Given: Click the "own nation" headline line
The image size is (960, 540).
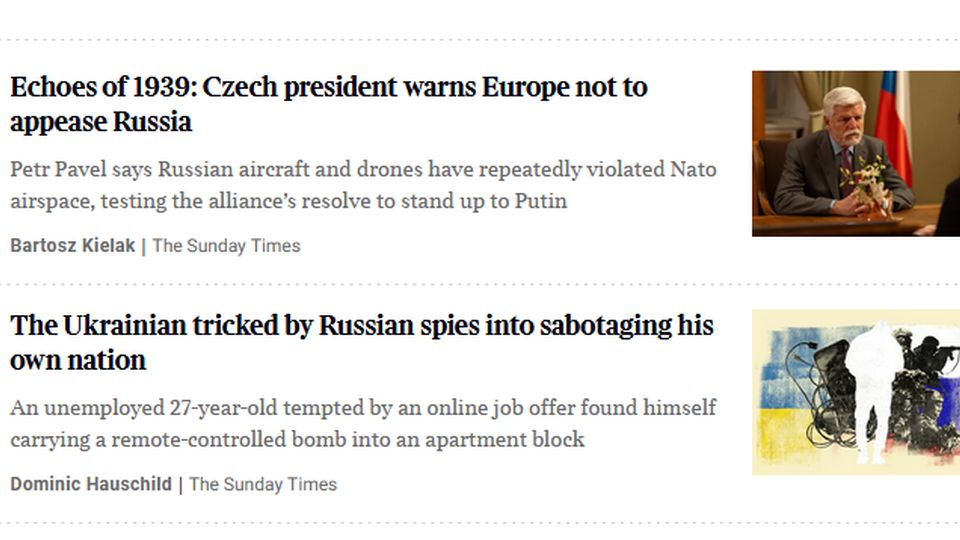Looking at the screenshot, I should tap(78, 361).
